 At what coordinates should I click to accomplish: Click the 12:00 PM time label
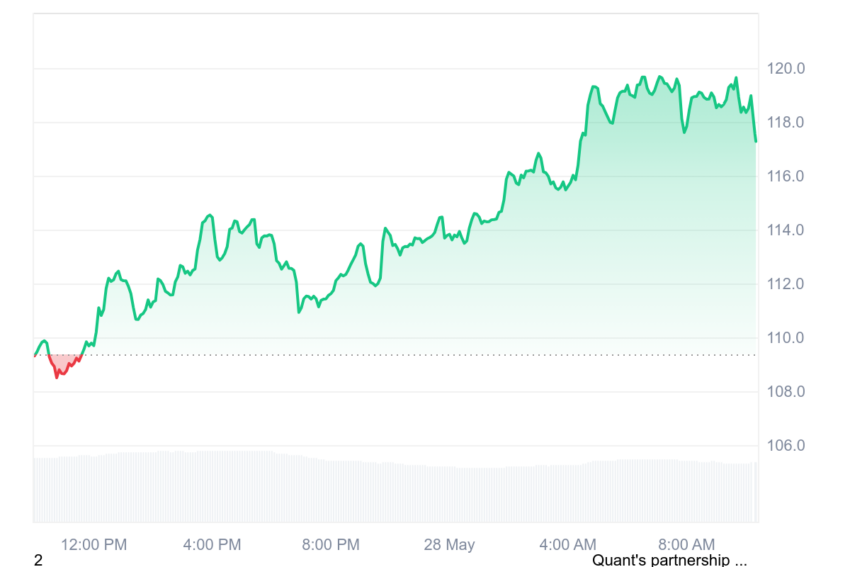tap(94, 544)
